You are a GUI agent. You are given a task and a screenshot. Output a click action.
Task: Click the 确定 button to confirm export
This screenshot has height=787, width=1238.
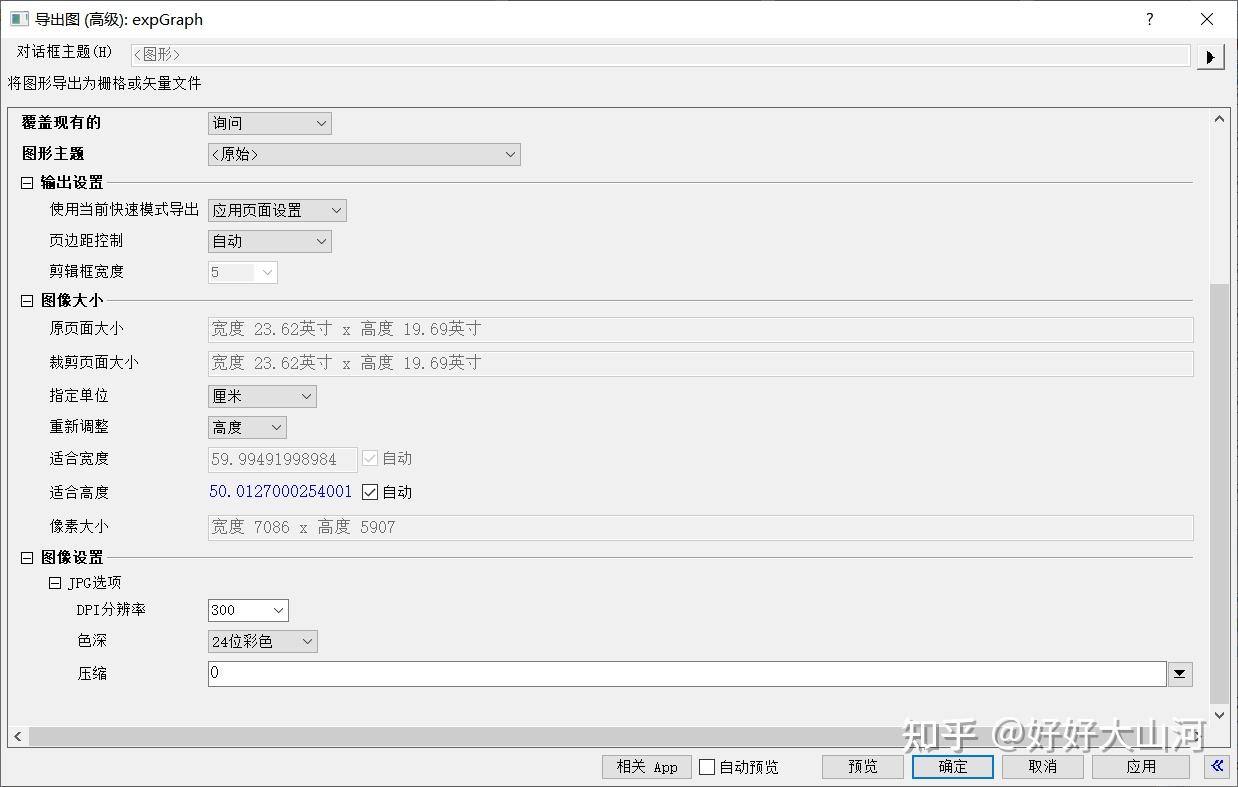tap(951, 766)
